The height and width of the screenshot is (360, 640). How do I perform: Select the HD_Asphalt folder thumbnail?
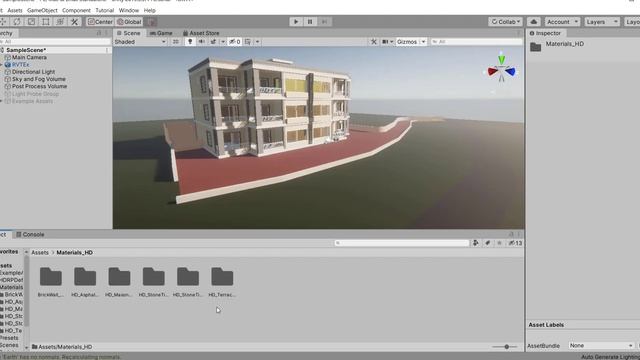pyautogui.click(x=85, y=277)
